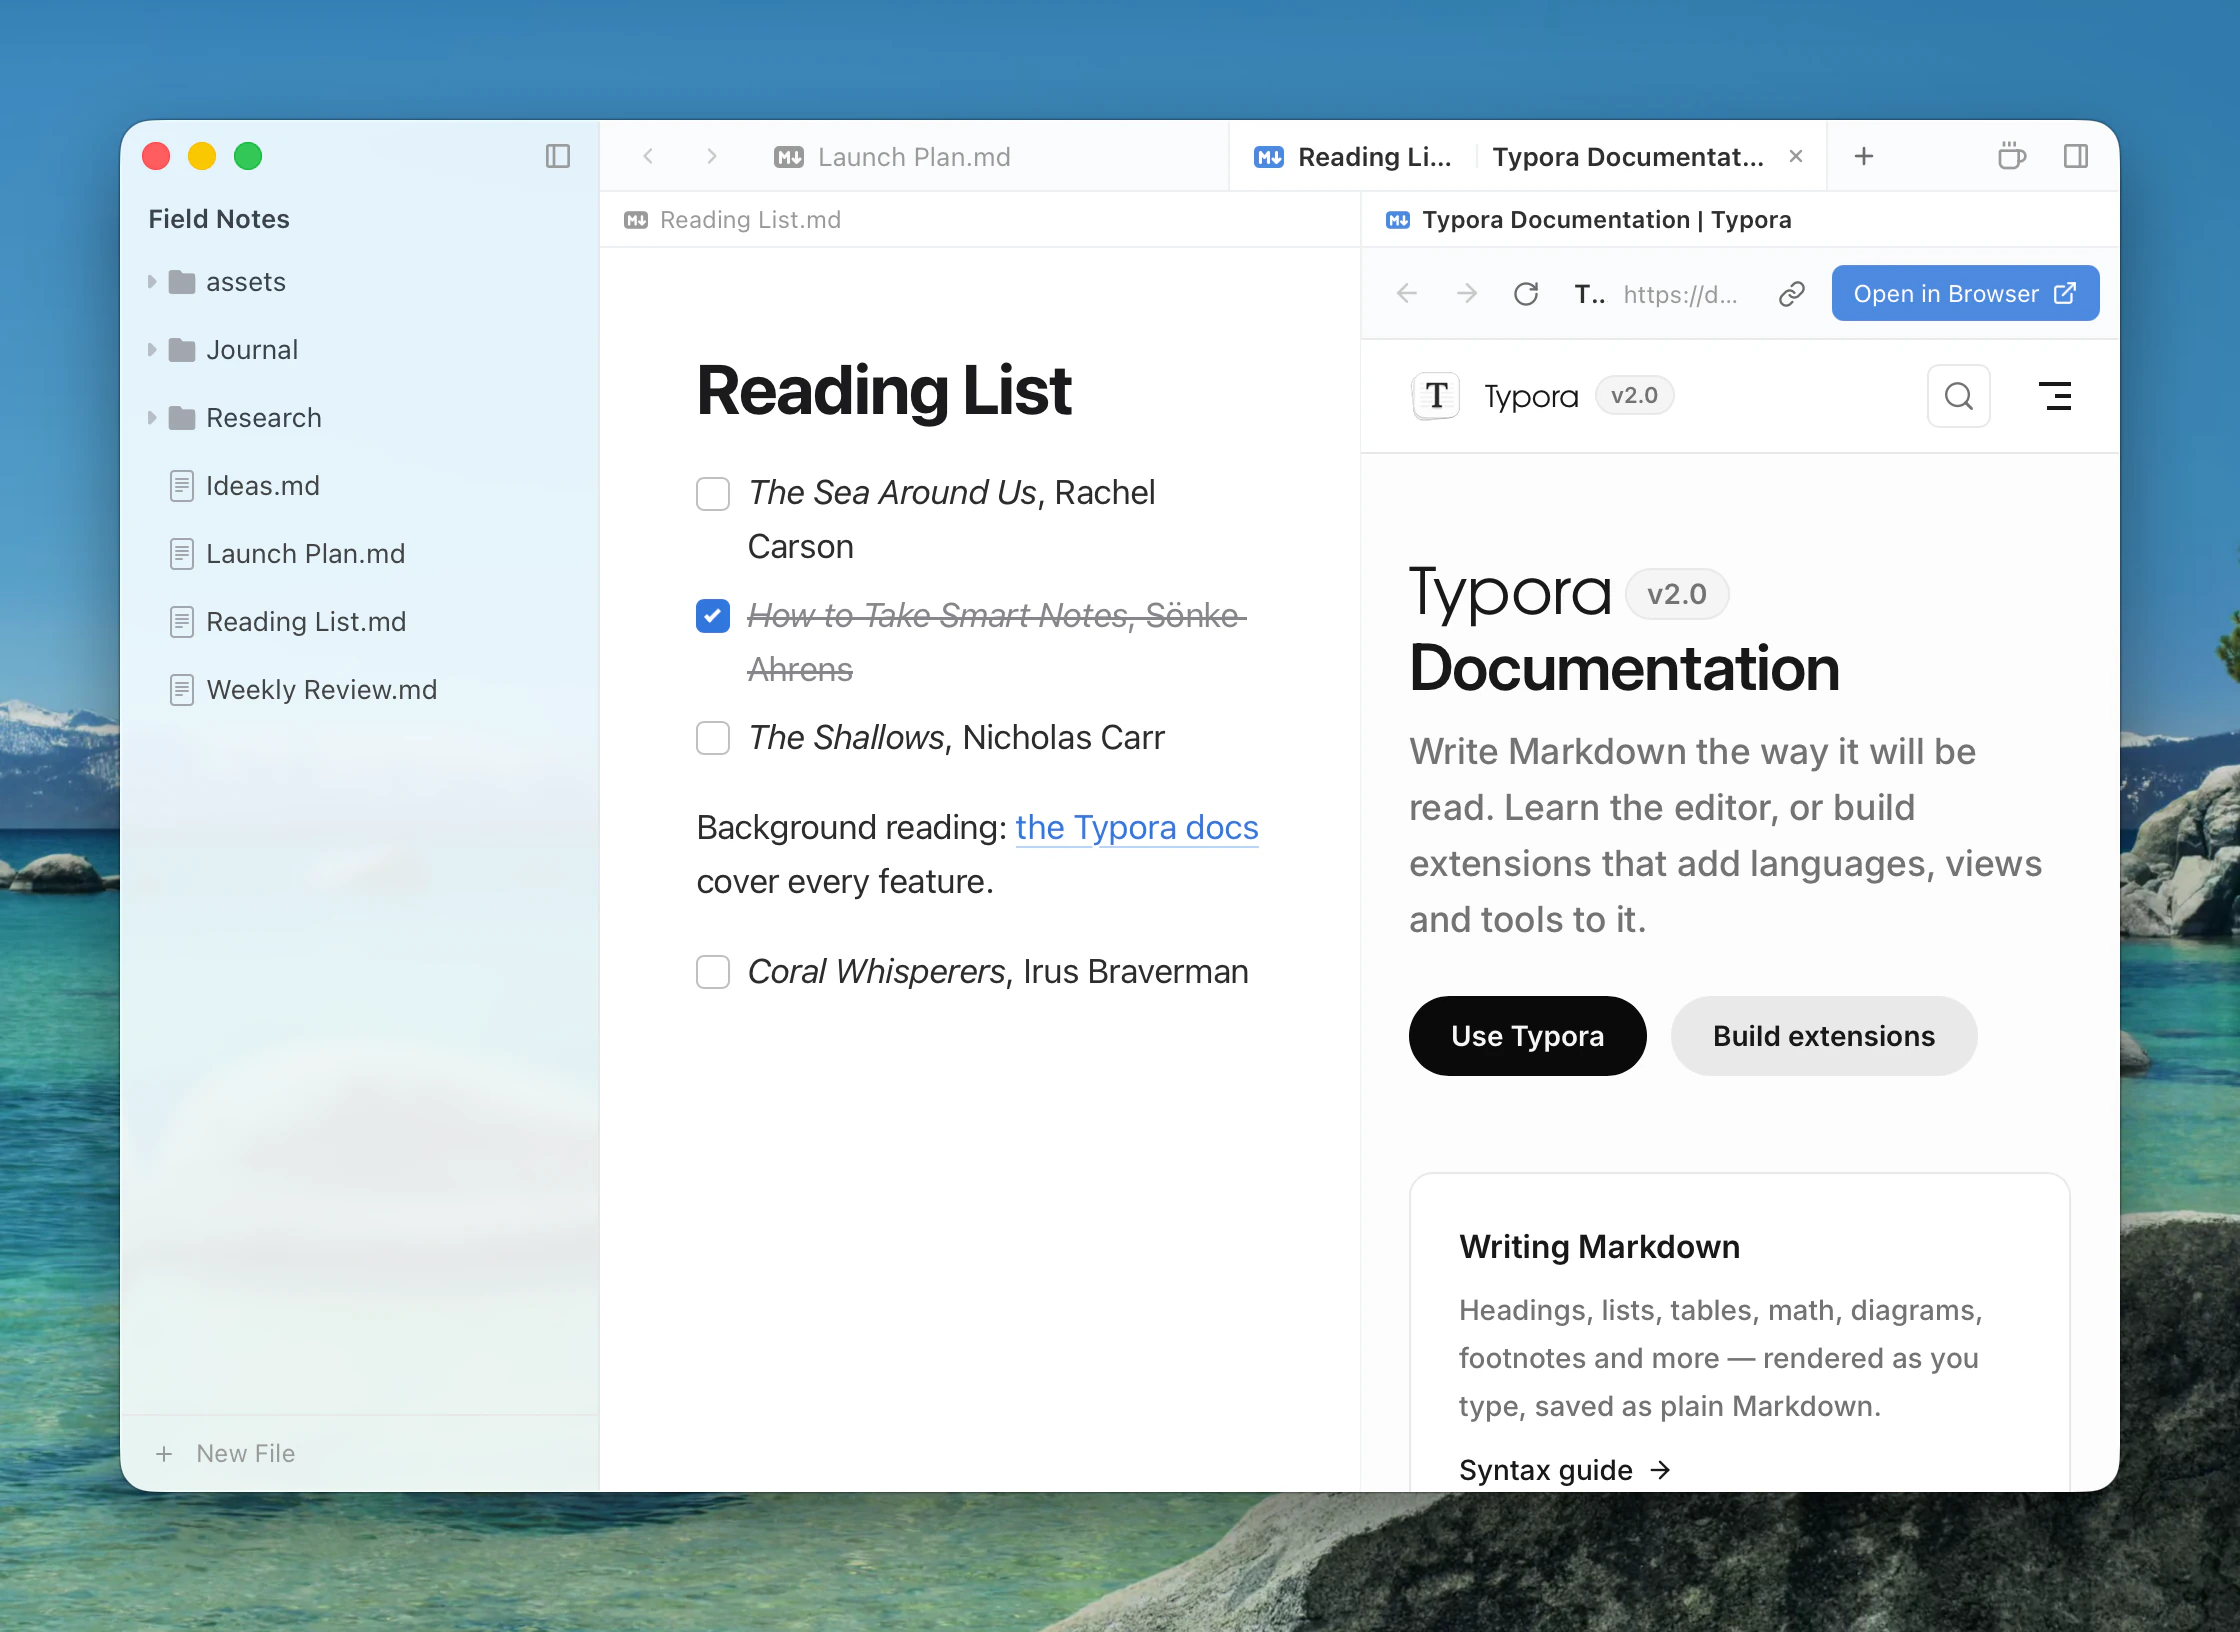
Task: Click the Field Notes sidebar title
Action: tap(219, 219)
